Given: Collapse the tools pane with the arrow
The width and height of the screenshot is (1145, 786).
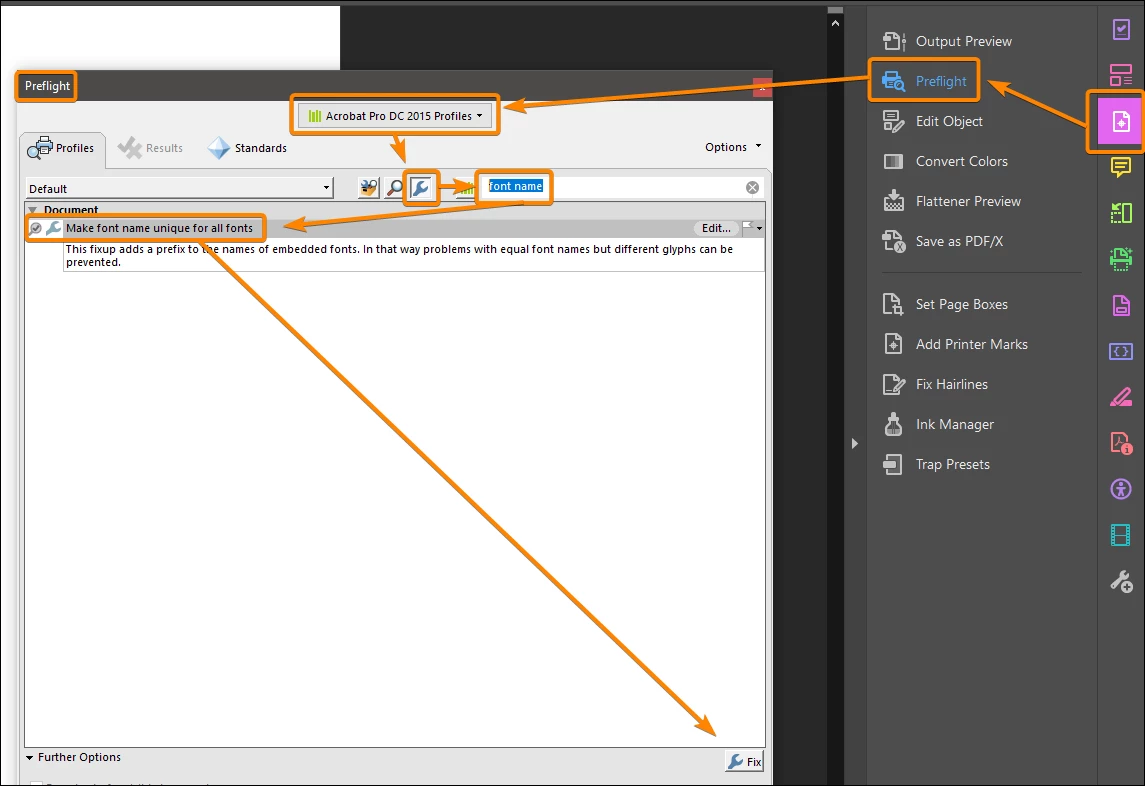Looking at the screenshot, I should (854, 443).
